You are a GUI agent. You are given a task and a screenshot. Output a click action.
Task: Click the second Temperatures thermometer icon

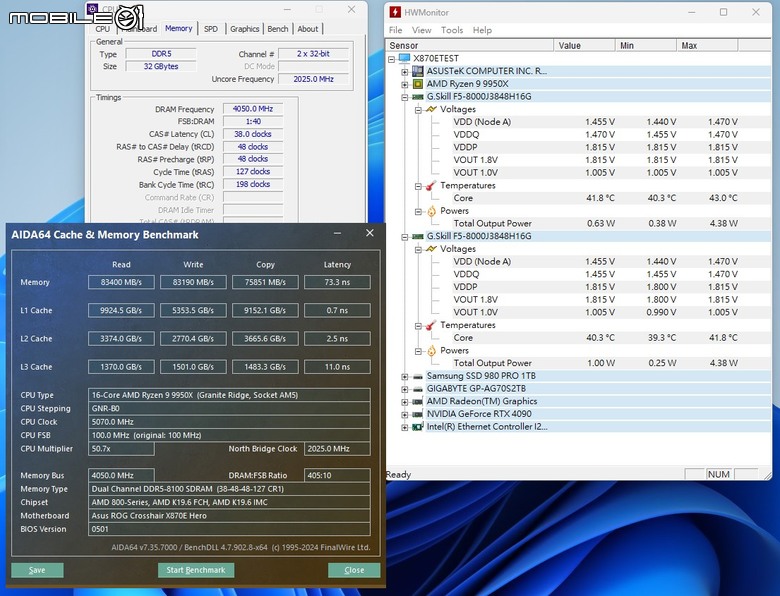(431, 325)
